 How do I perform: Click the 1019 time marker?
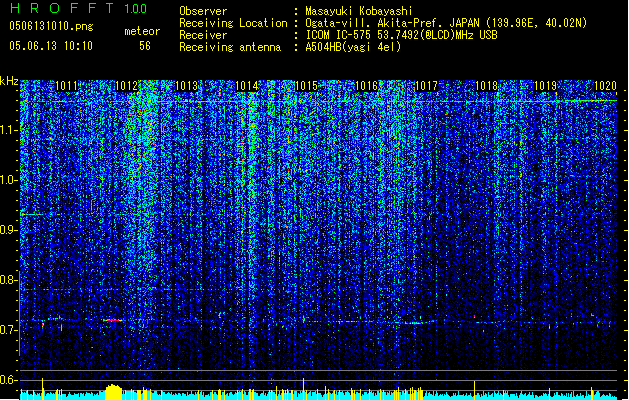click(546, 86)
